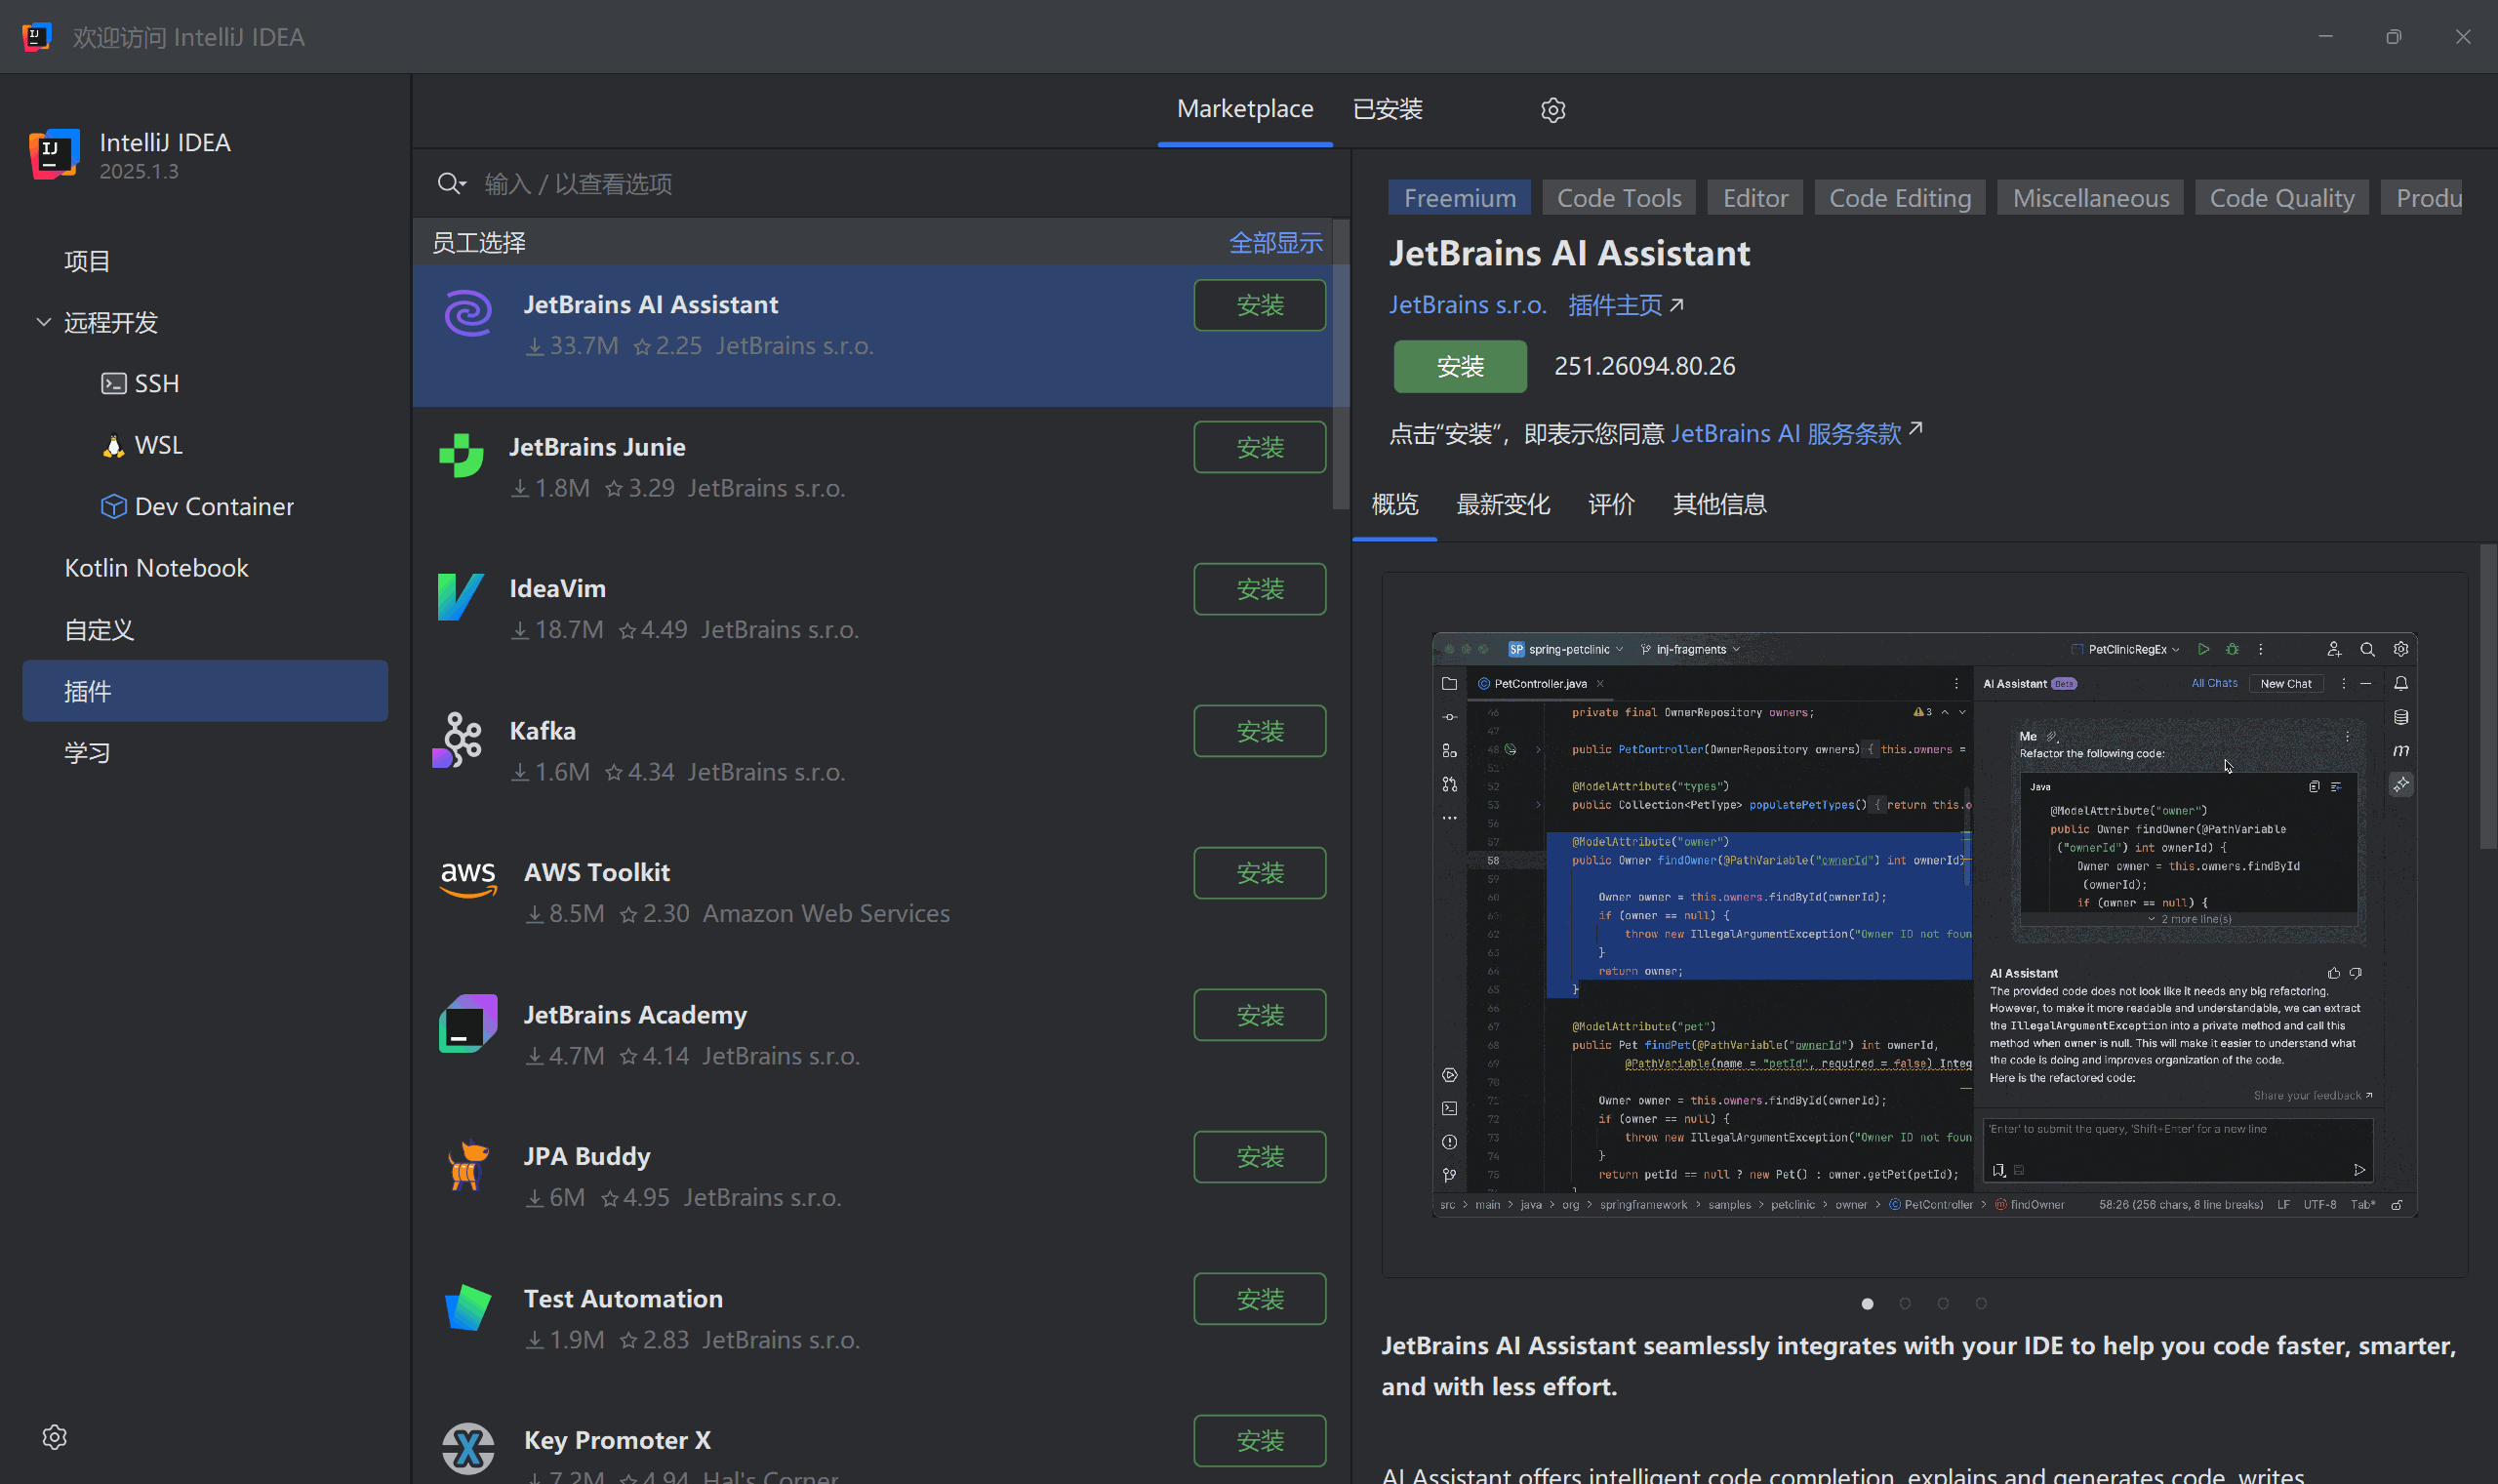
Task: Select the second screenshot carousel dot
Action: click(1905, 1303)
